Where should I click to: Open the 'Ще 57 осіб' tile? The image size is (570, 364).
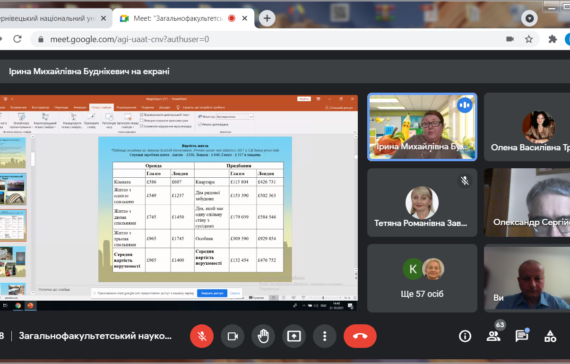pos(422,278)
